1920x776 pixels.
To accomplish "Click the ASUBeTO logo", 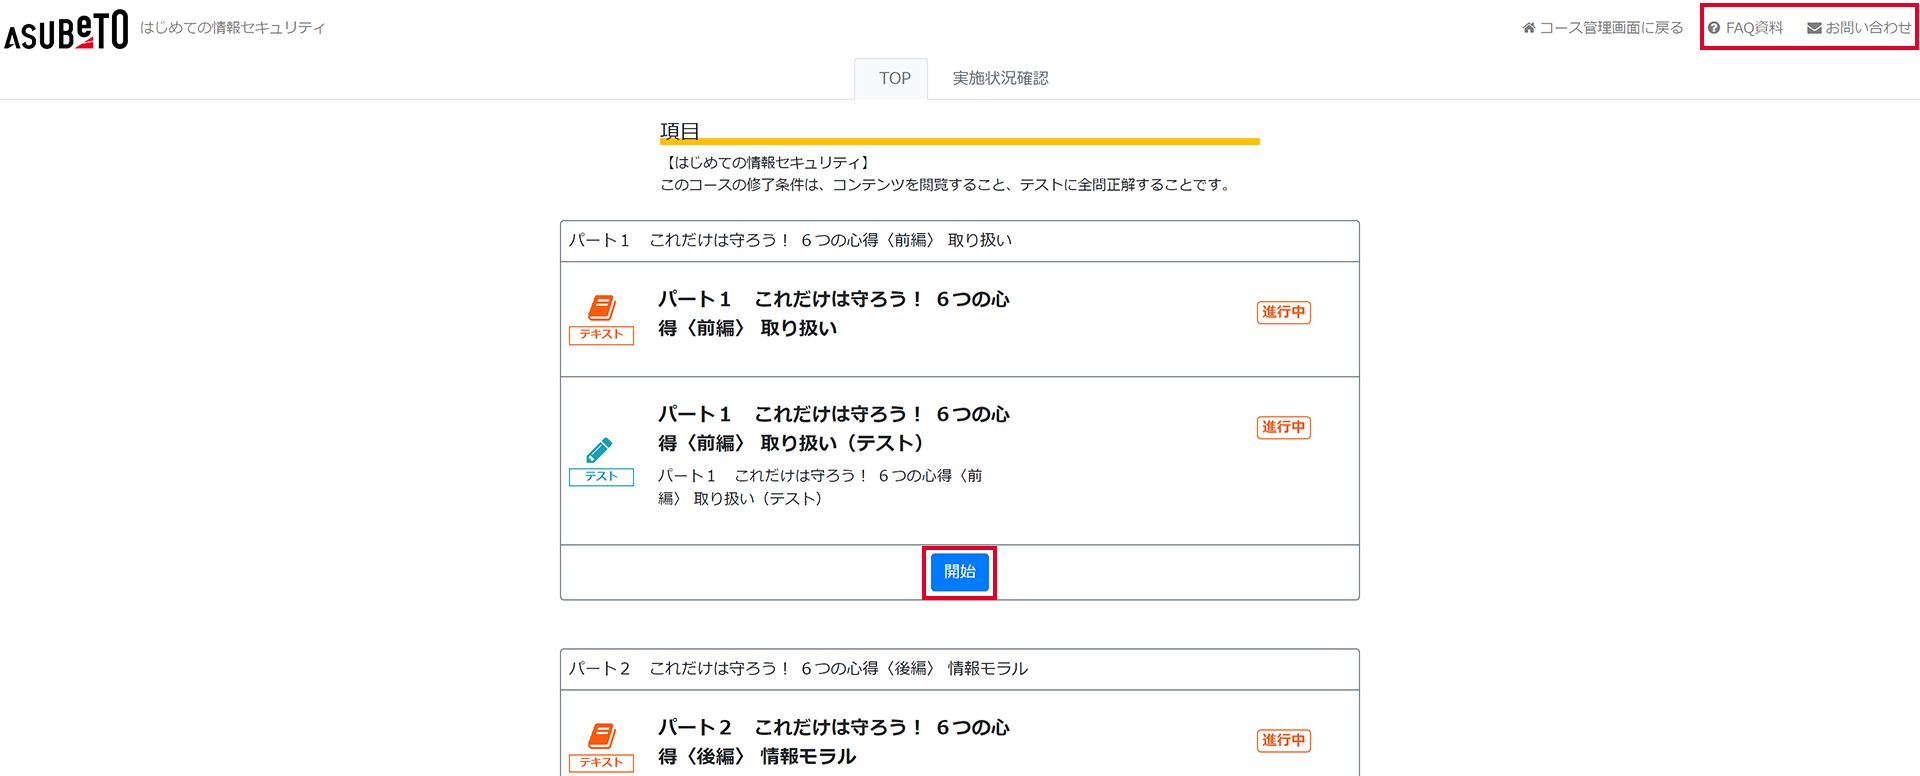I will 66,30.
